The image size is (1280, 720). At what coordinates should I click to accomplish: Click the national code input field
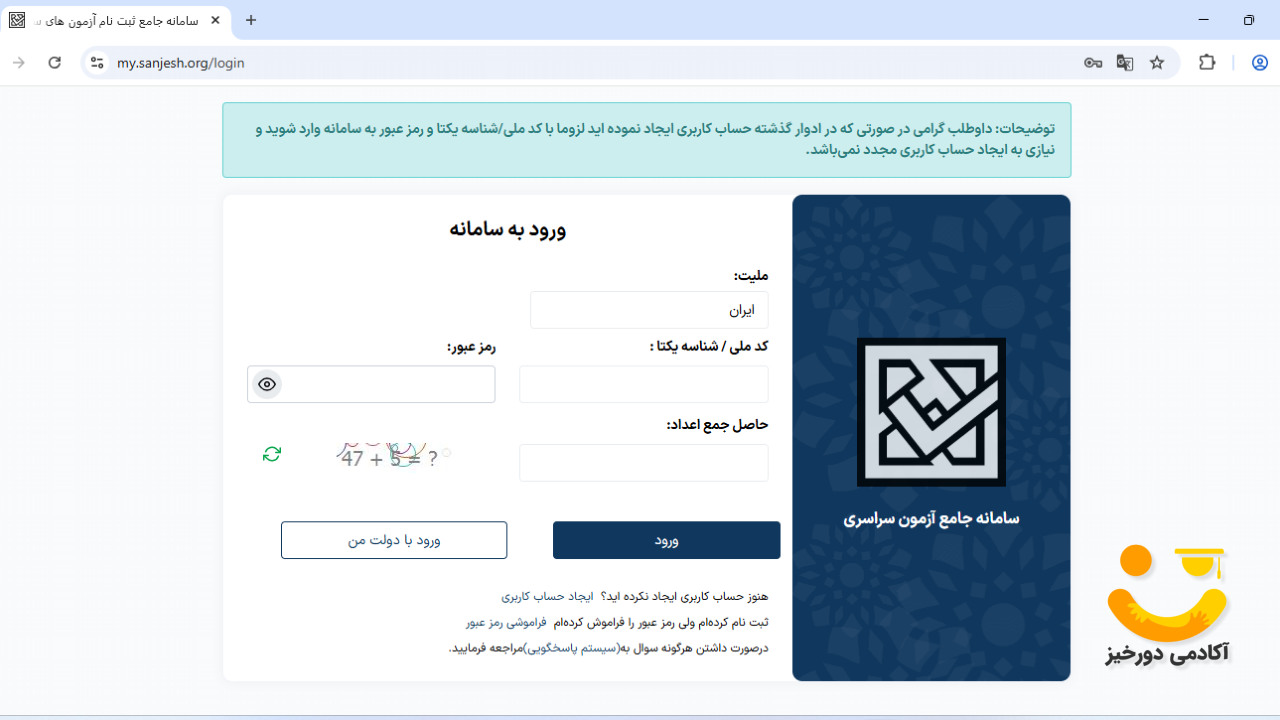click(643, 384)
